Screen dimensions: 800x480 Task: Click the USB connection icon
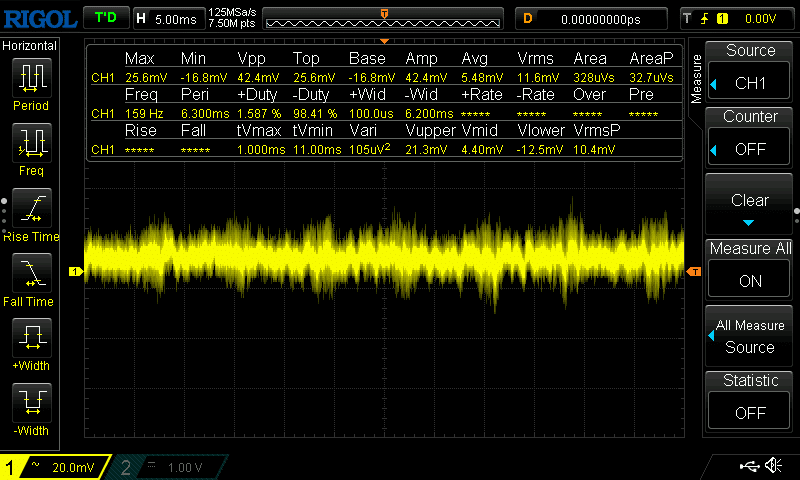point(748,466)
